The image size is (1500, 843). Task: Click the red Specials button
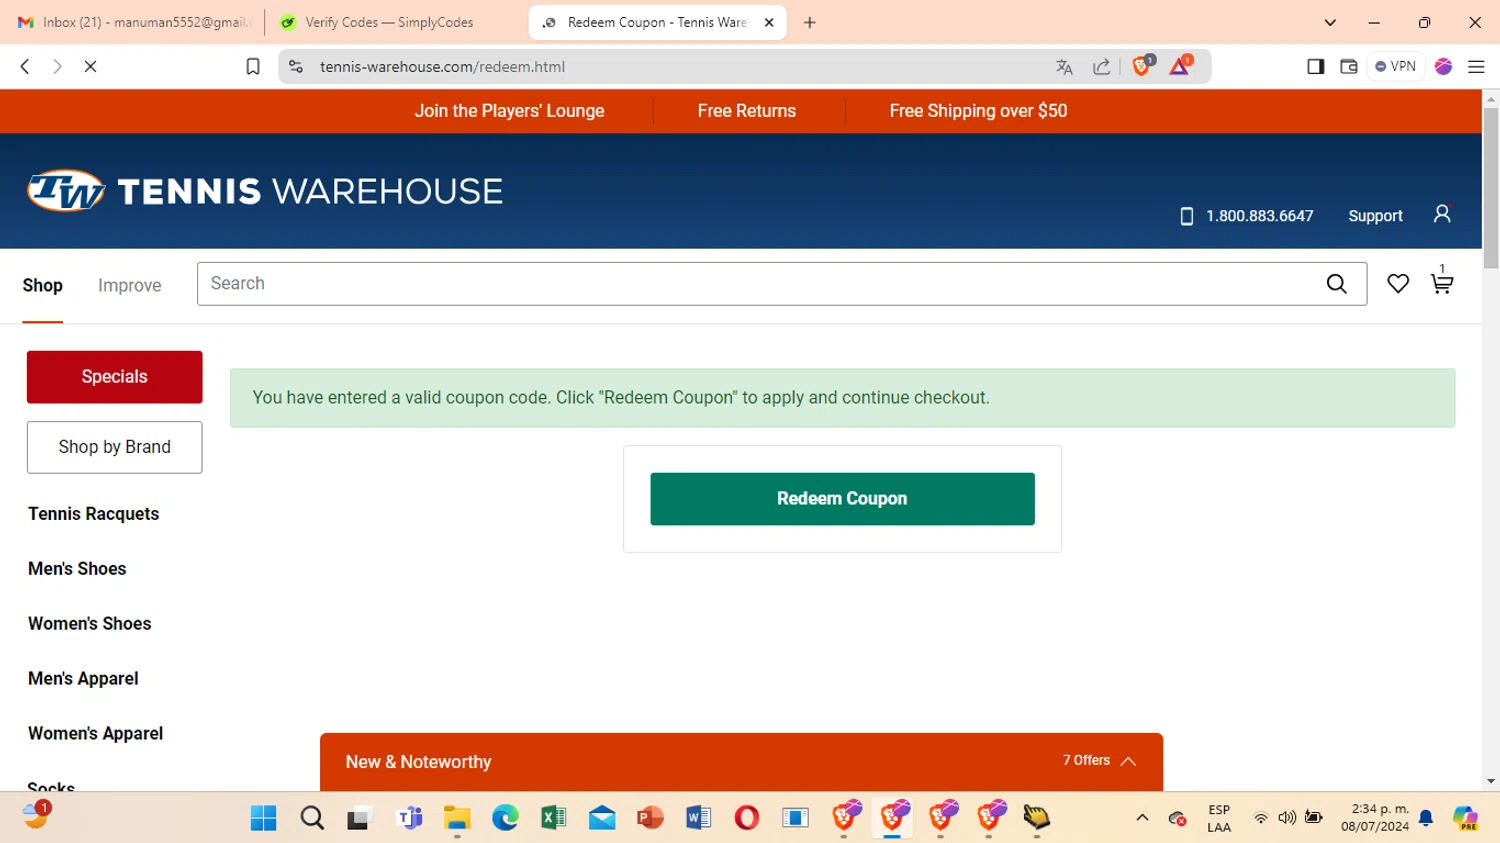[x=115, y=377]
